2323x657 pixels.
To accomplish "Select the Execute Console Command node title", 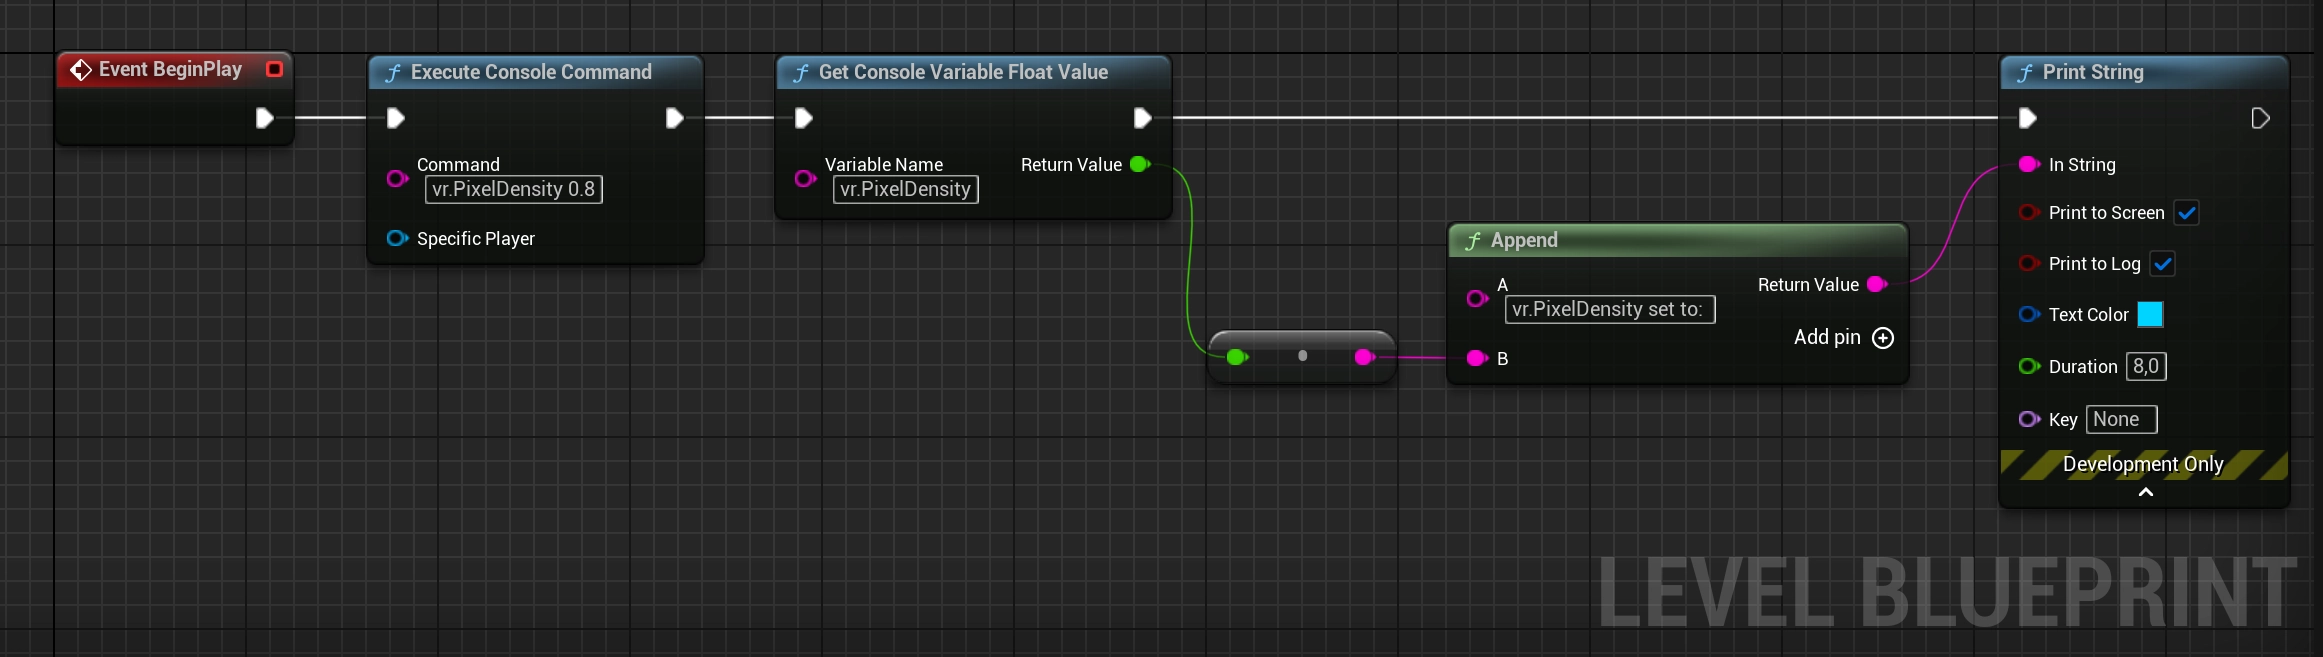I will click(x=531, y=72).
